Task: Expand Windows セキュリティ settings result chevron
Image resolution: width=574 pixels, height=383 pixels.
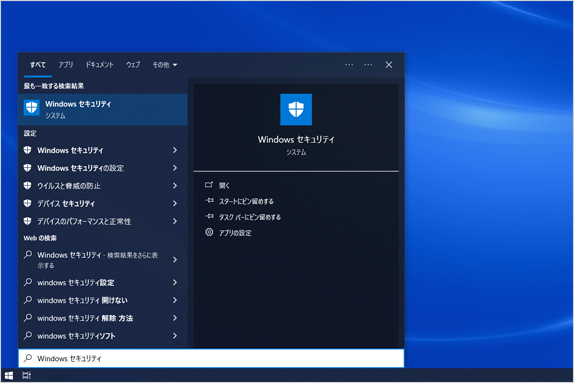Action: click(x=175, y=150)
